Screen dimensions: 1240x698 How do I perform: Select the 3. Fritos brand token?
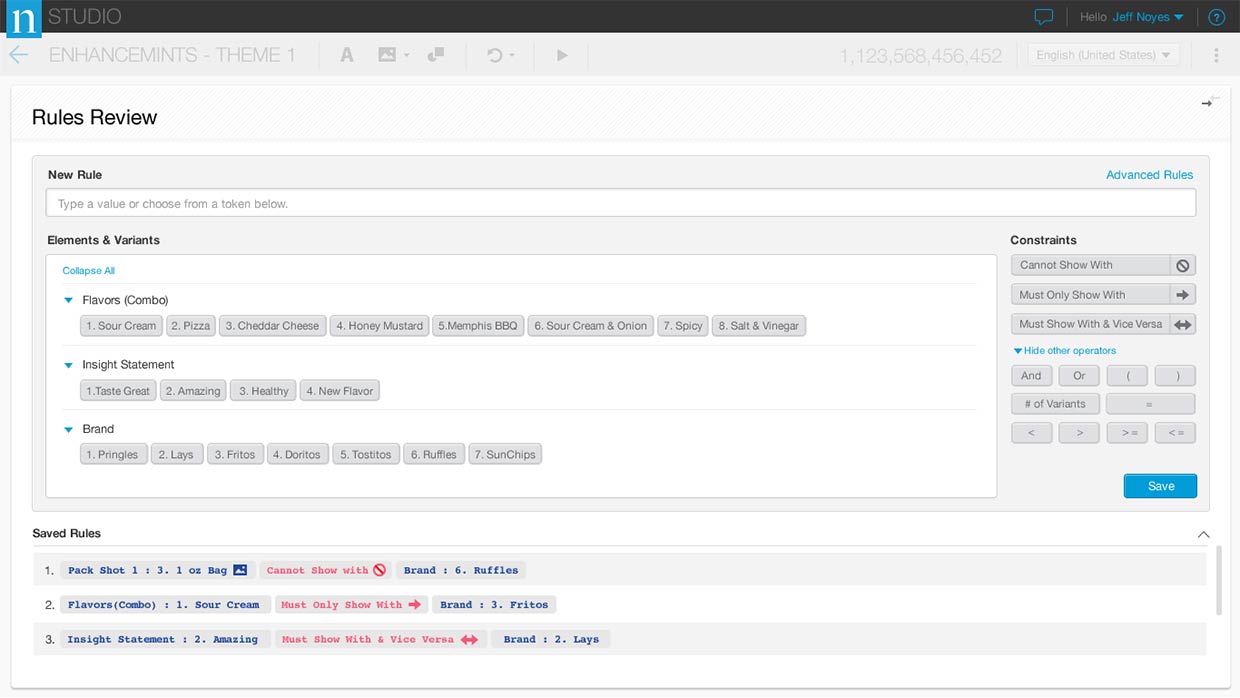(x=235, y=454)
